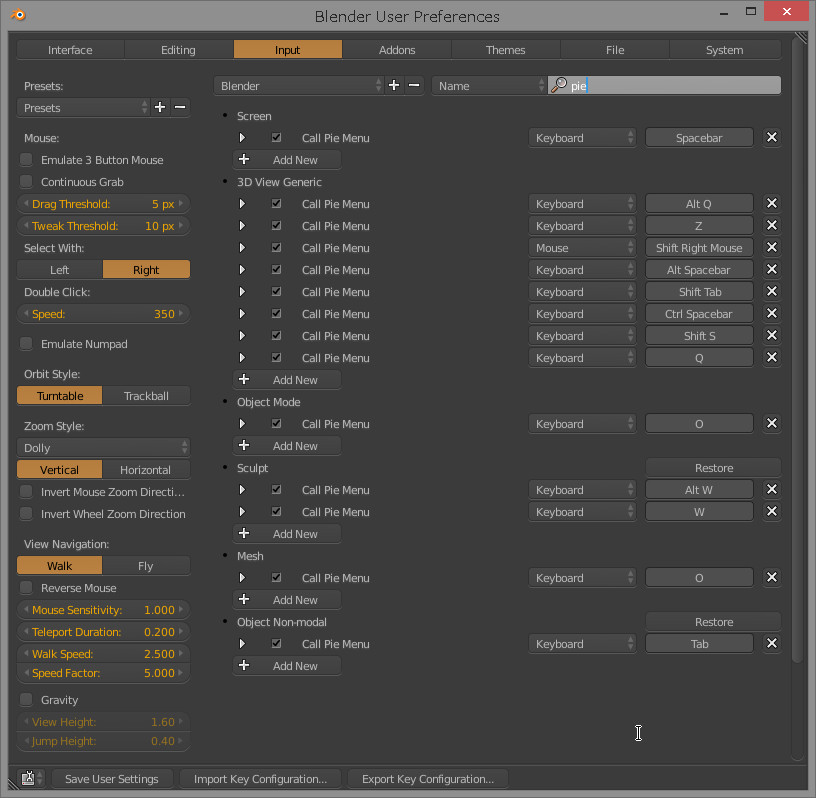The width and height of the screenshot is (816, 798).
Task: Enable Emulate 3 Button Mouse
Action: click(26, 160)
